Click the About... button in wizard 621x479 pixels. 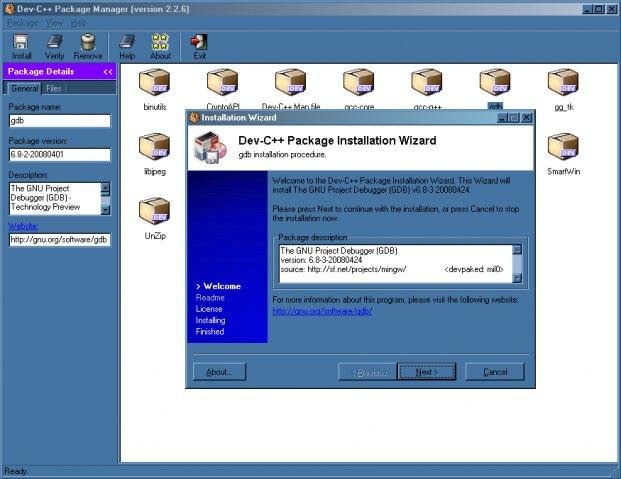tap(219, 372)
